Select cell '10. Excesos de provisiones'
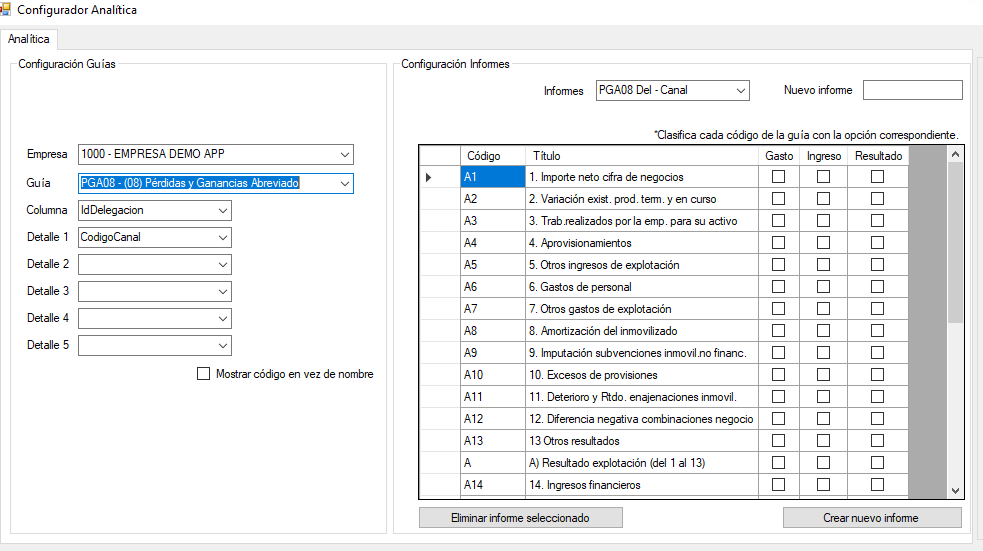 coord(642,375)
